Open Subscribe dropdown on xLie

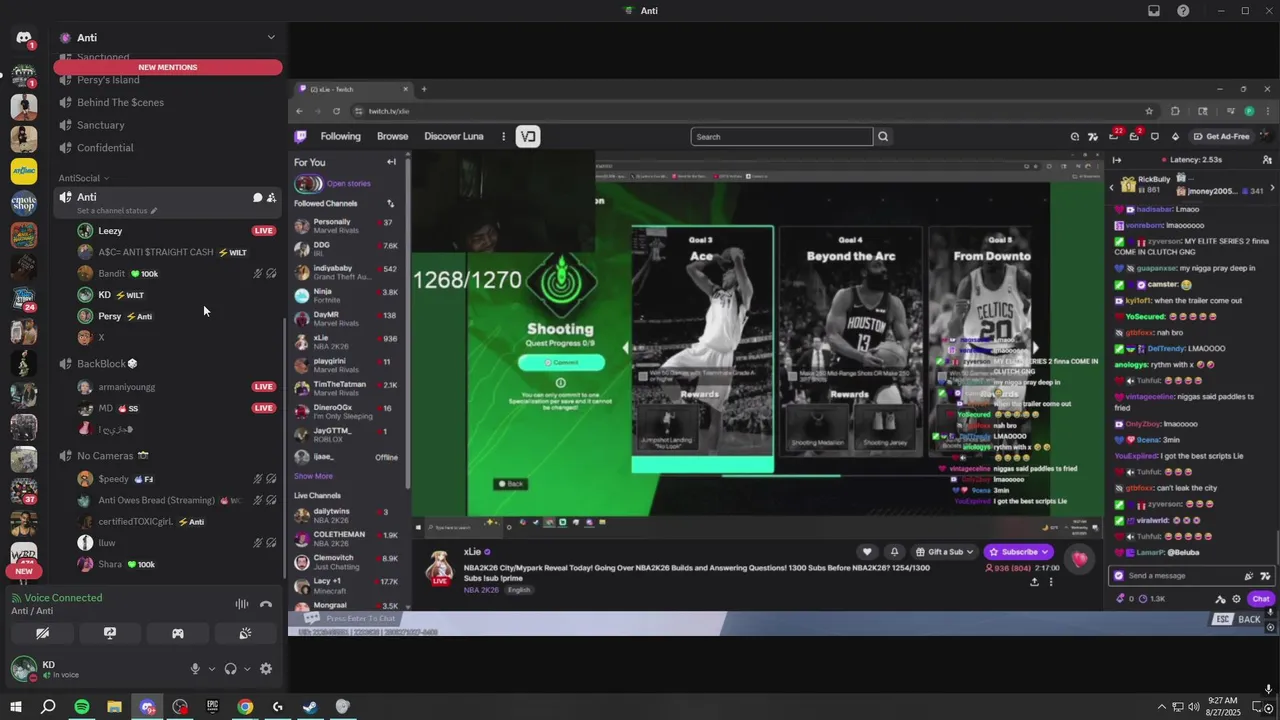pos(1019,552)
